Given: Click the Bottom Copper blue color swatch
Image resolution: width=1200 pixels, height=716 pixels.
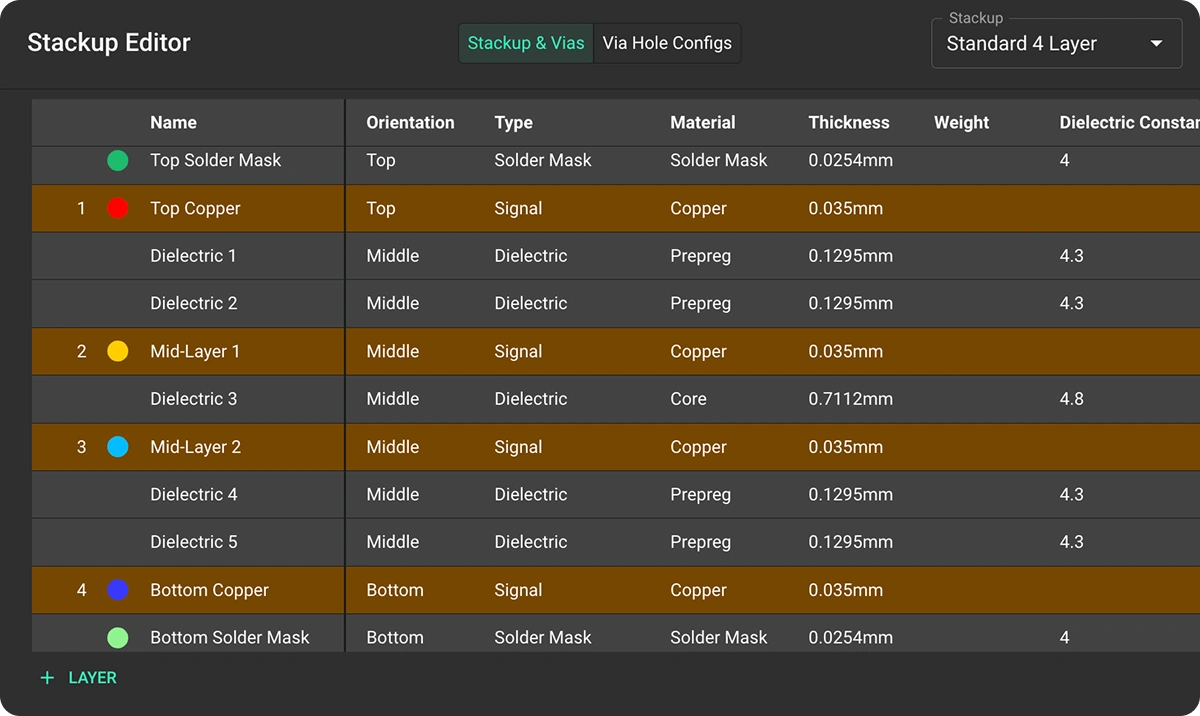Looking at the screenshot, I should click(x=117, y=590).
